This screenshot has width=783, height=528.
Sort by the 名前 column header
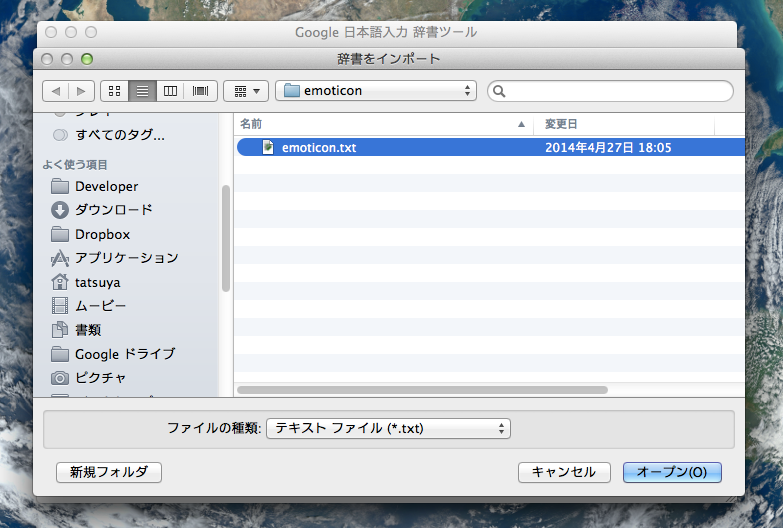click(384, 124)
